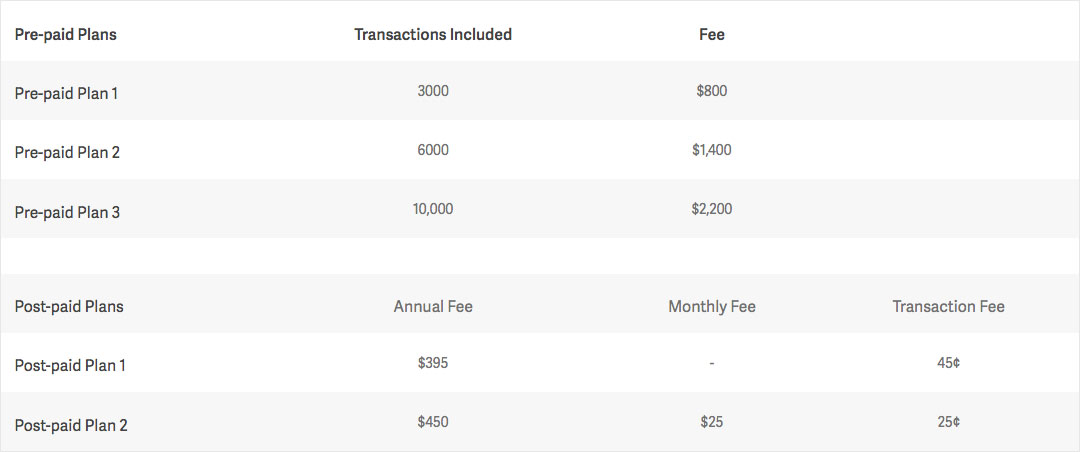1080x452 pixels.
Task: Click the $395 annual fee value
Action: 433,363
